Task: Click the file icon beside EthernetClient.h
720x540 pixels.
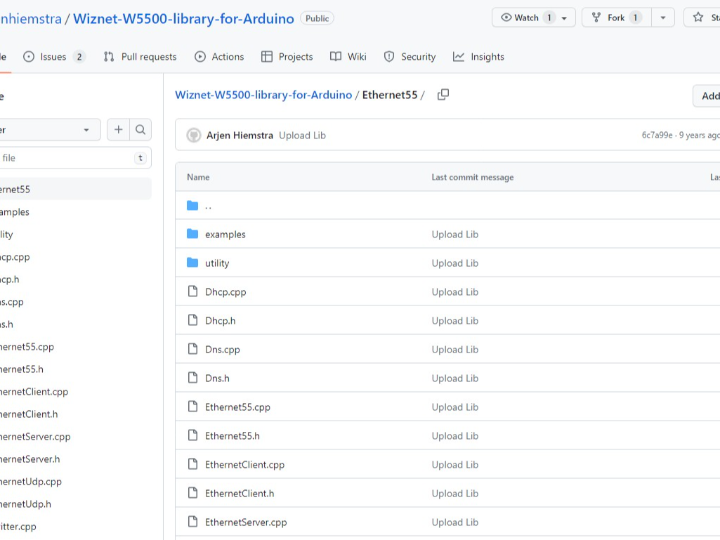Action: click(x=193, y=493)
